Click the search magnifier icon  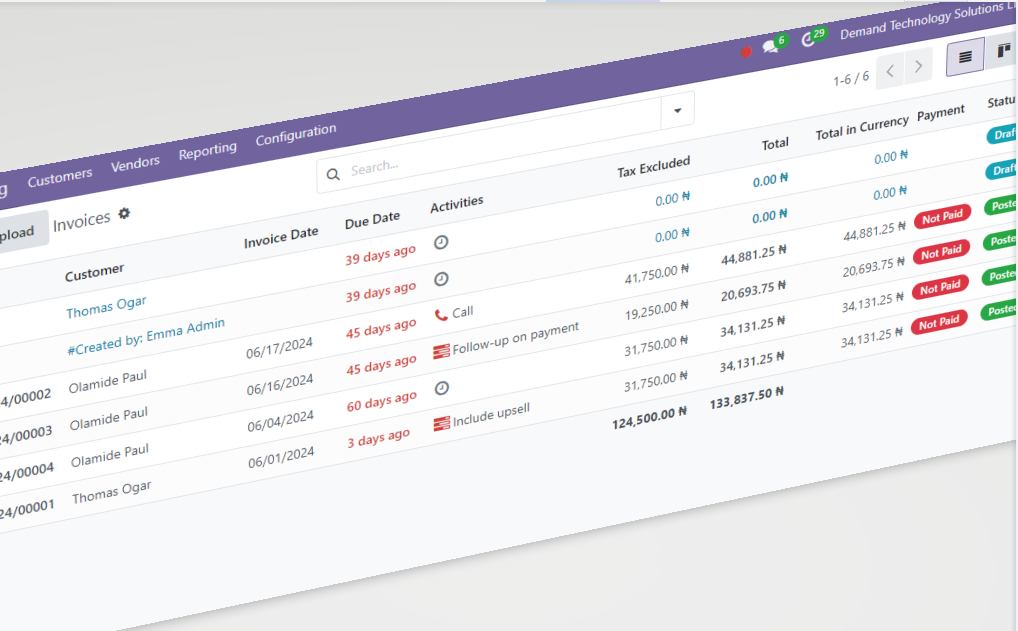[333, 174]
